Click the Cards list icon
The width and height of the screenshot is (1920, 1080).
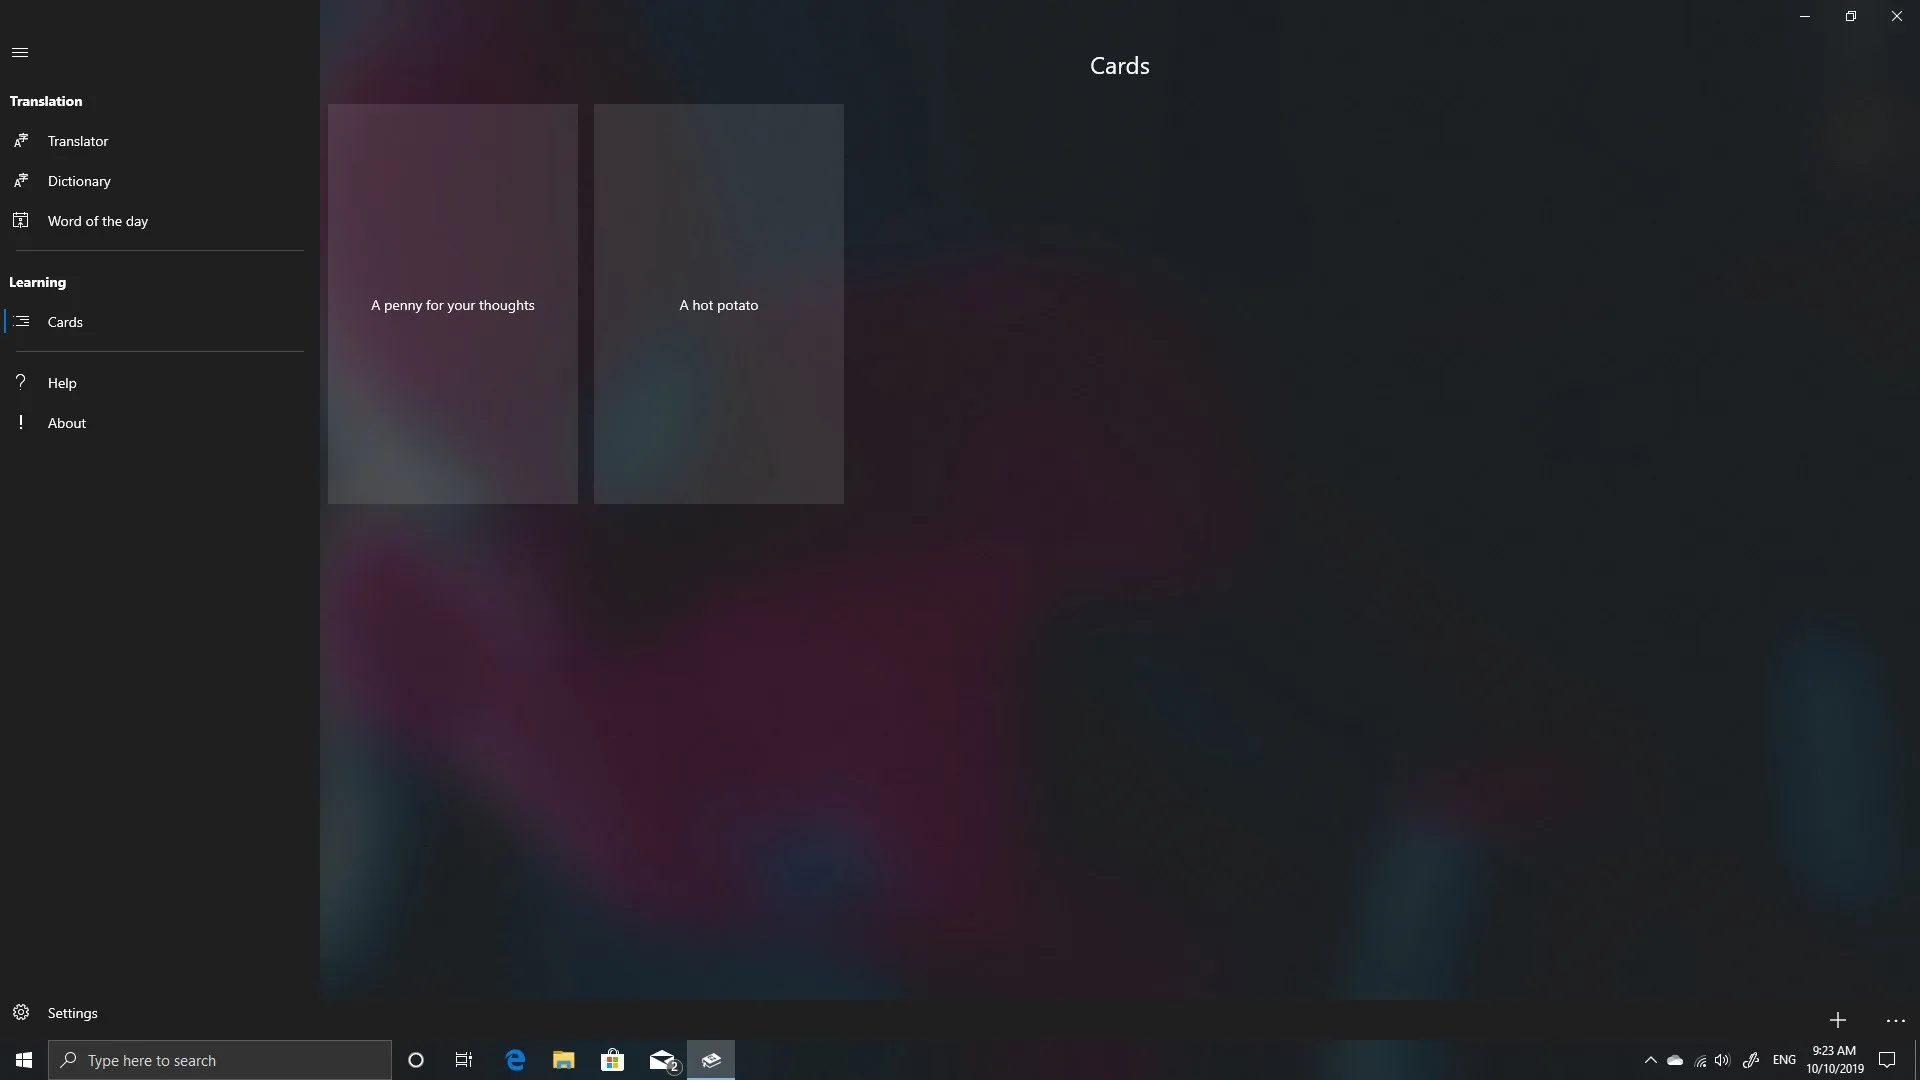(21, 322)
